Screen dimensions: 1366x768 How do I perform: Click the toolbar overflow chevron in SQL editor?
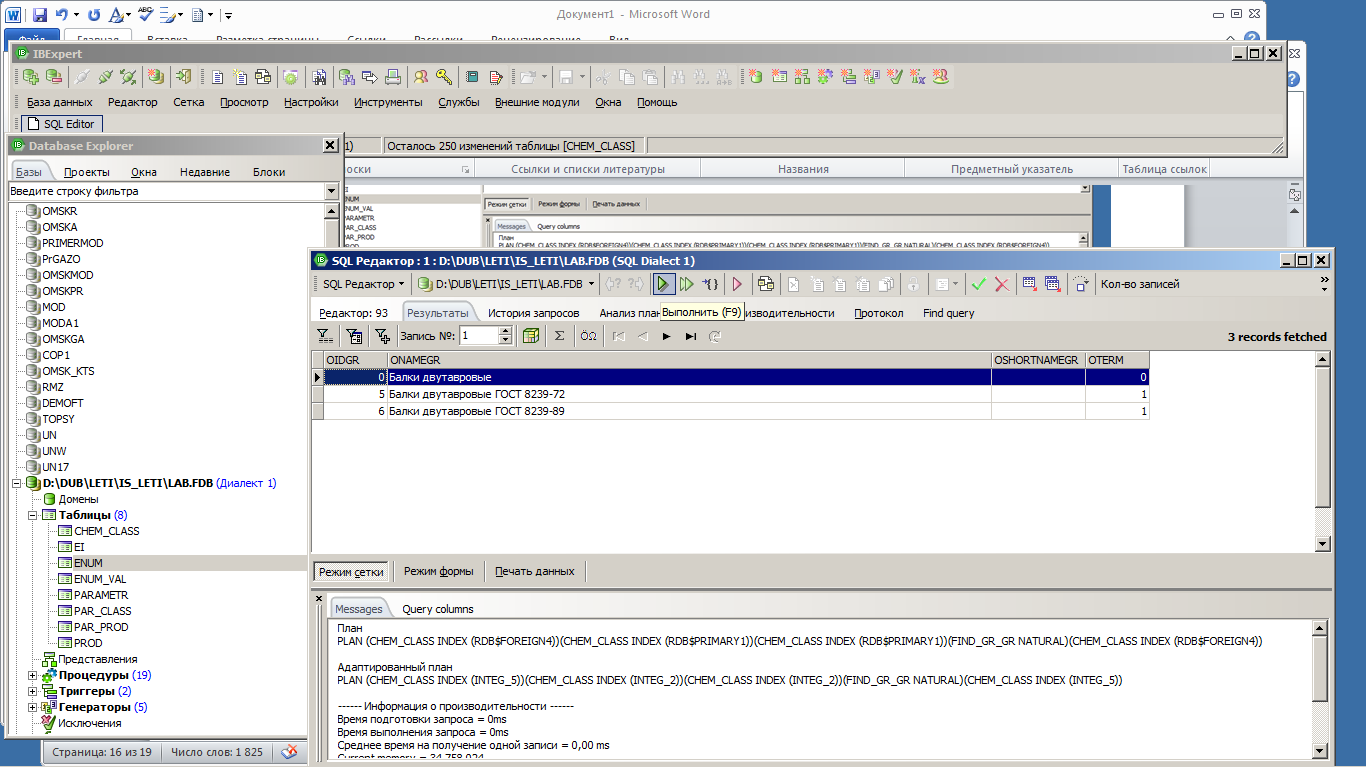tap(1325, 284)
